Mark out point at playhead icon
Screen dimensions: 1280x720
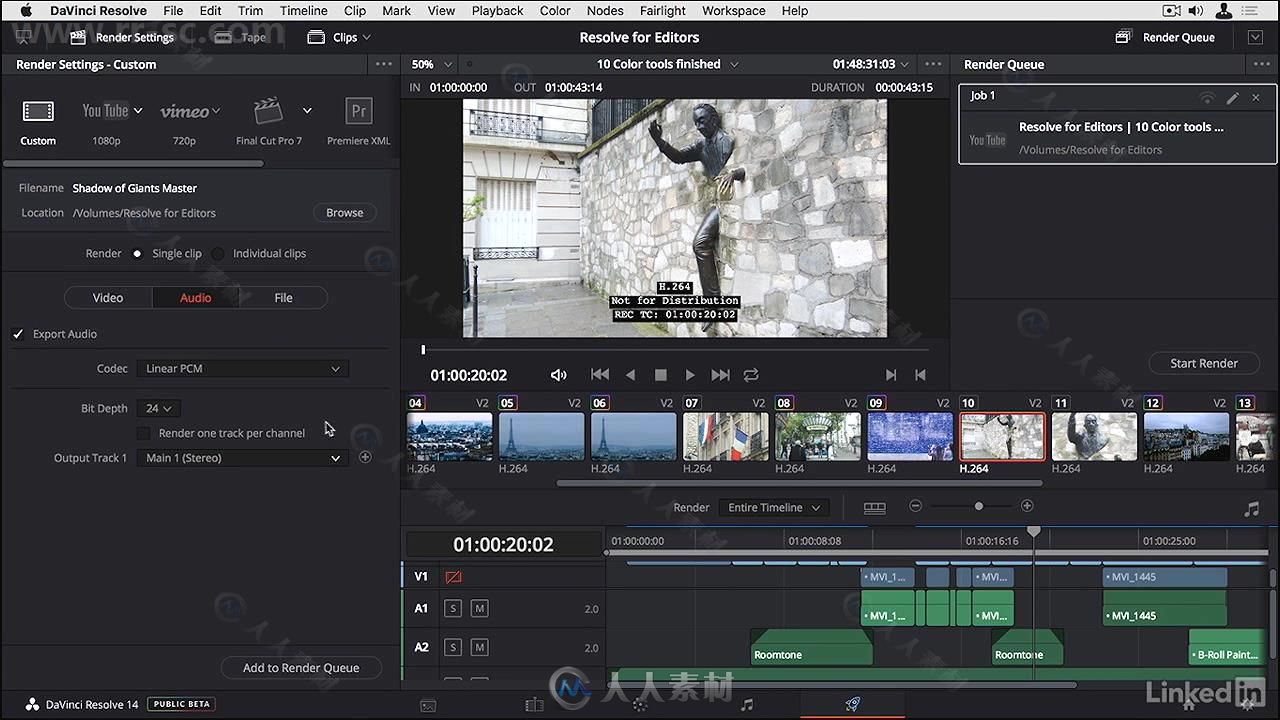tap(920, 375)
